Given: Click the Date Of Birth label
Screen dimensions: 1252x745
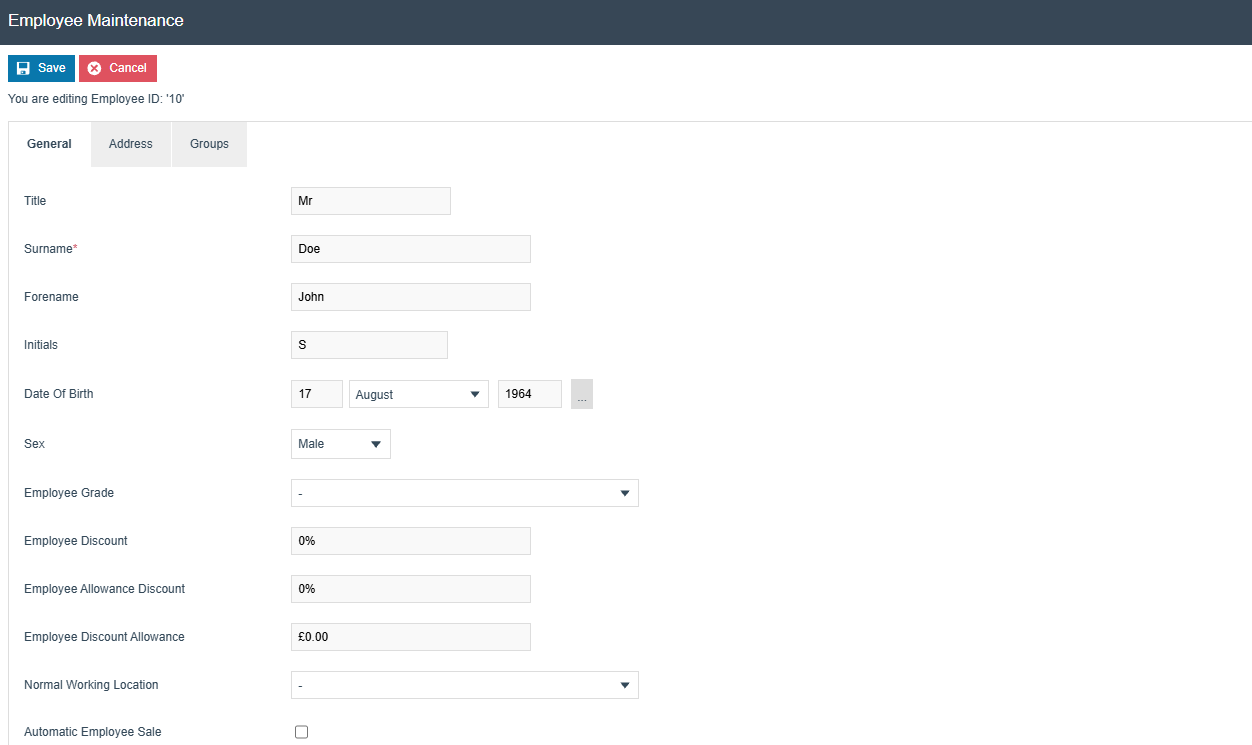Looking at the screenshot, I should (x=59, y=394).
